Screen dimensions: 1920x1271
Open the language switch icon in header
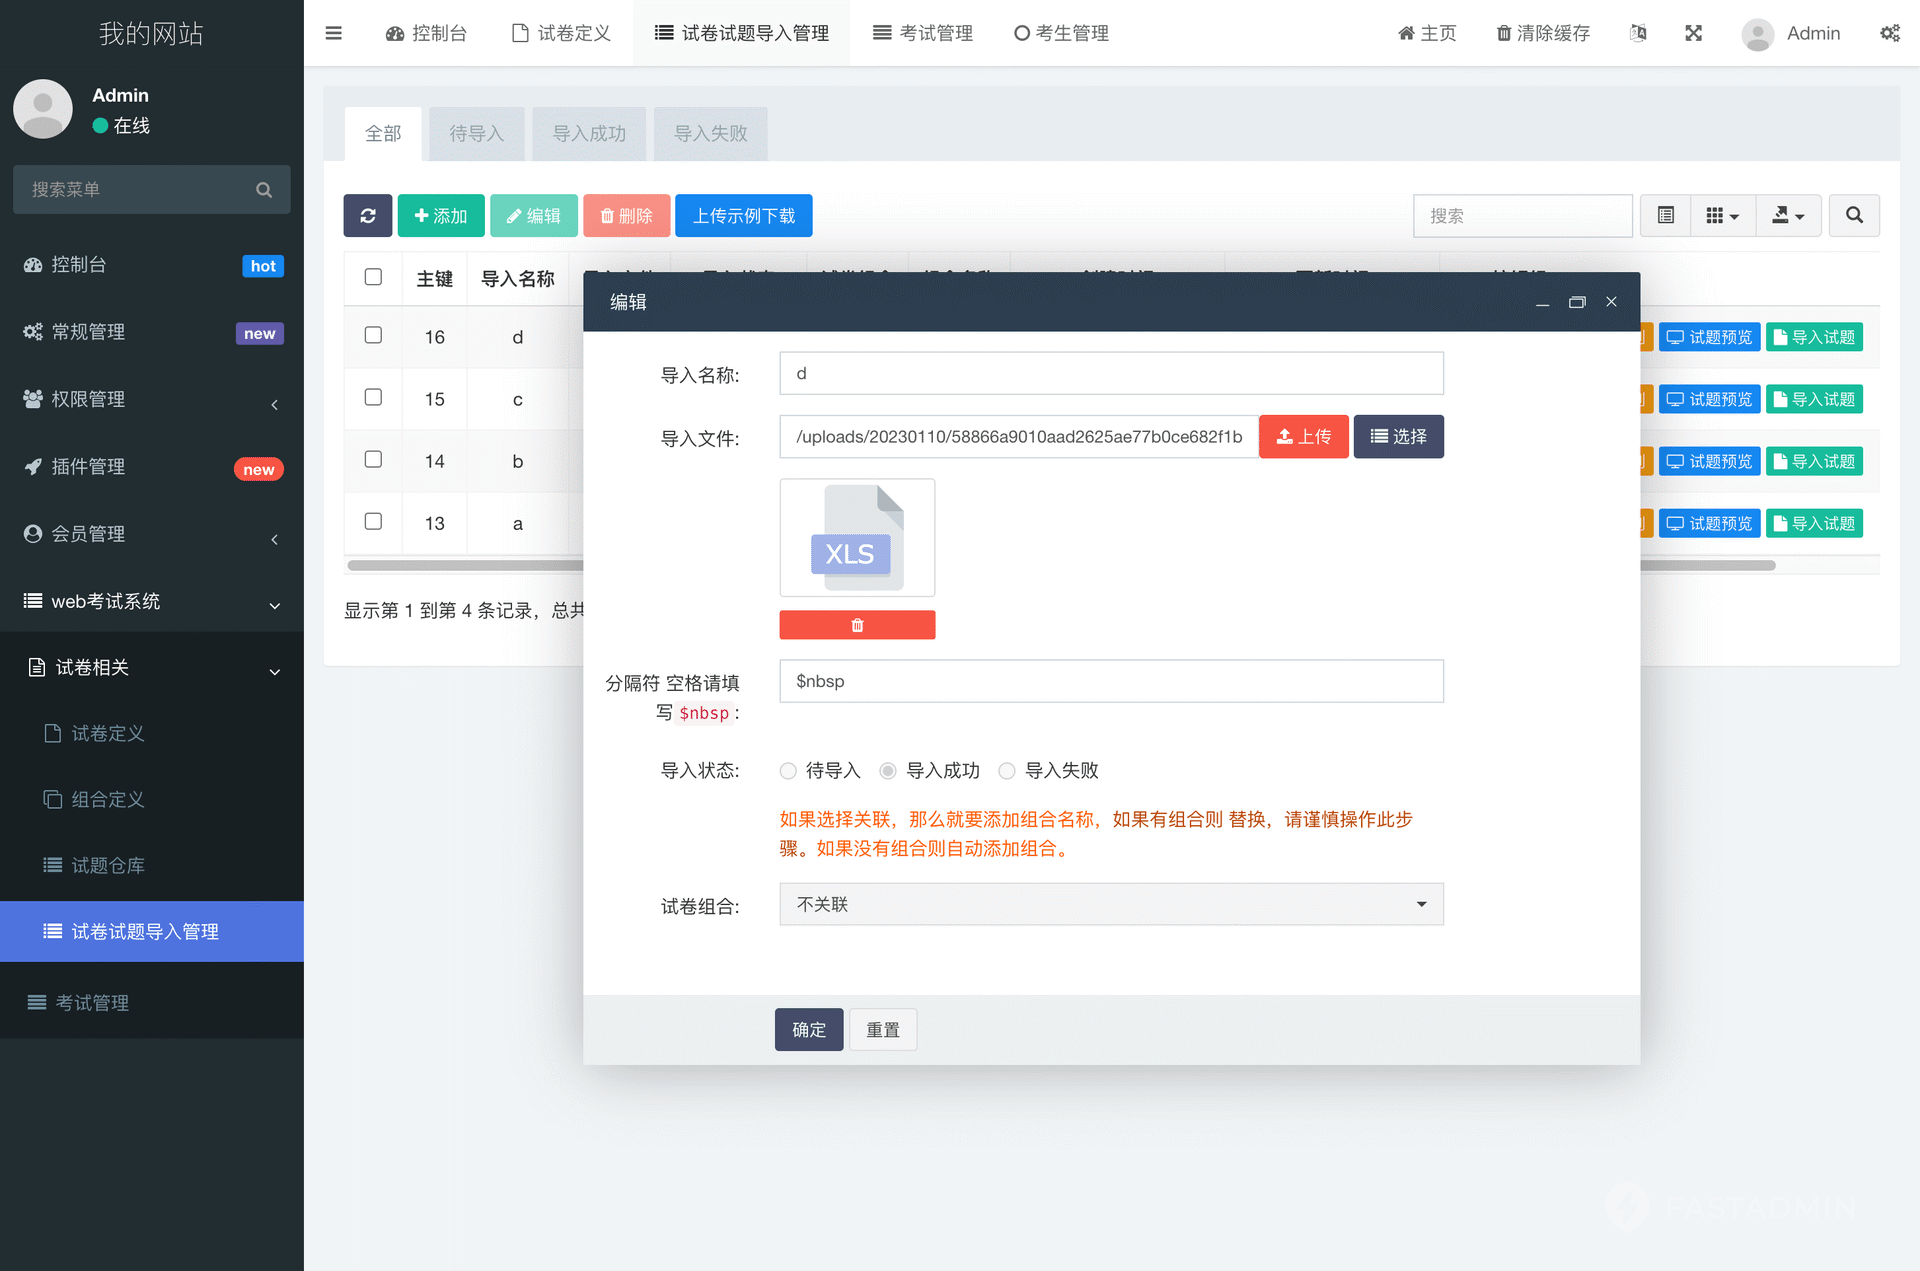click(x=1638, y=33)
